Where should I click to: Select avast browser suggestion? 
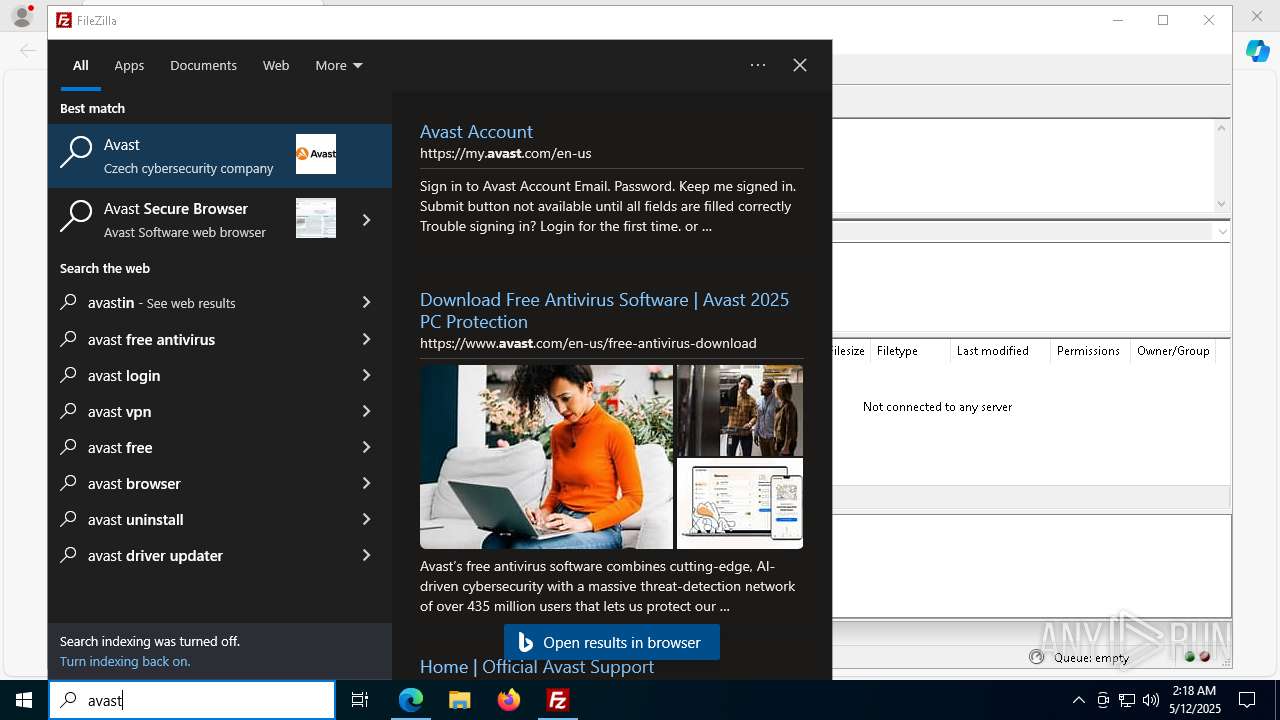(220, 483)
